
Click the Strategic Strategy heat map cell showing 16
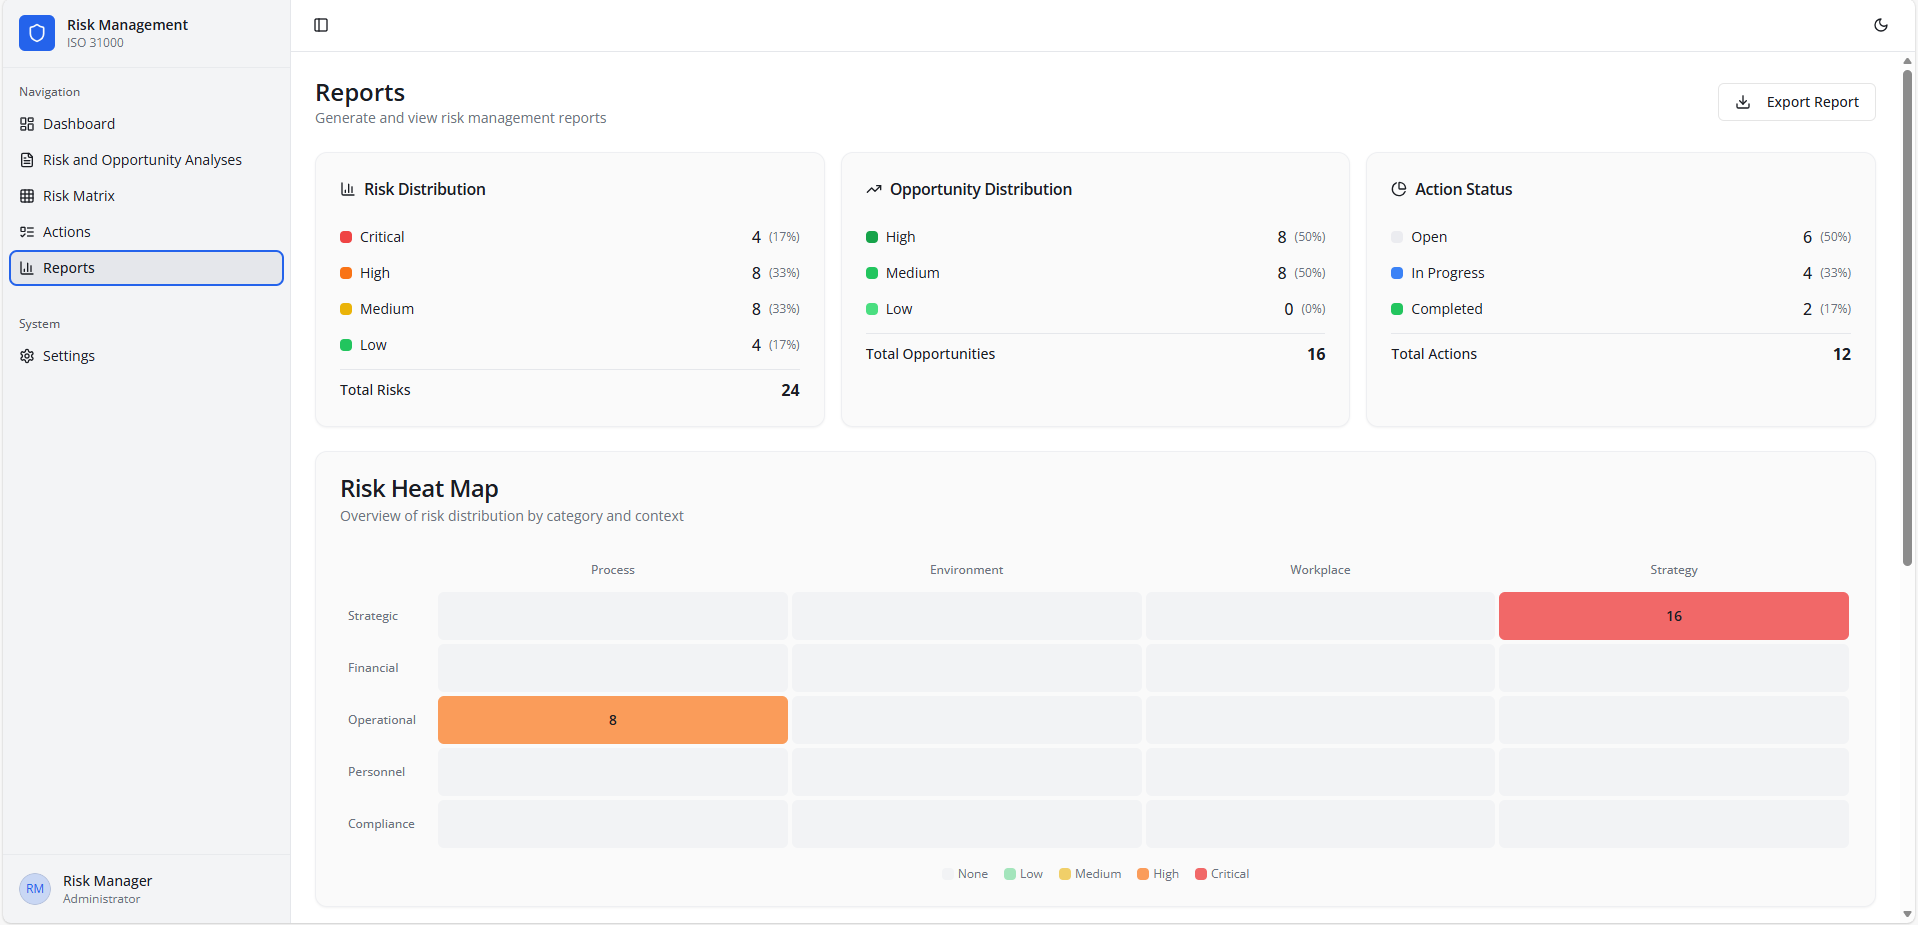point(1673,616)
